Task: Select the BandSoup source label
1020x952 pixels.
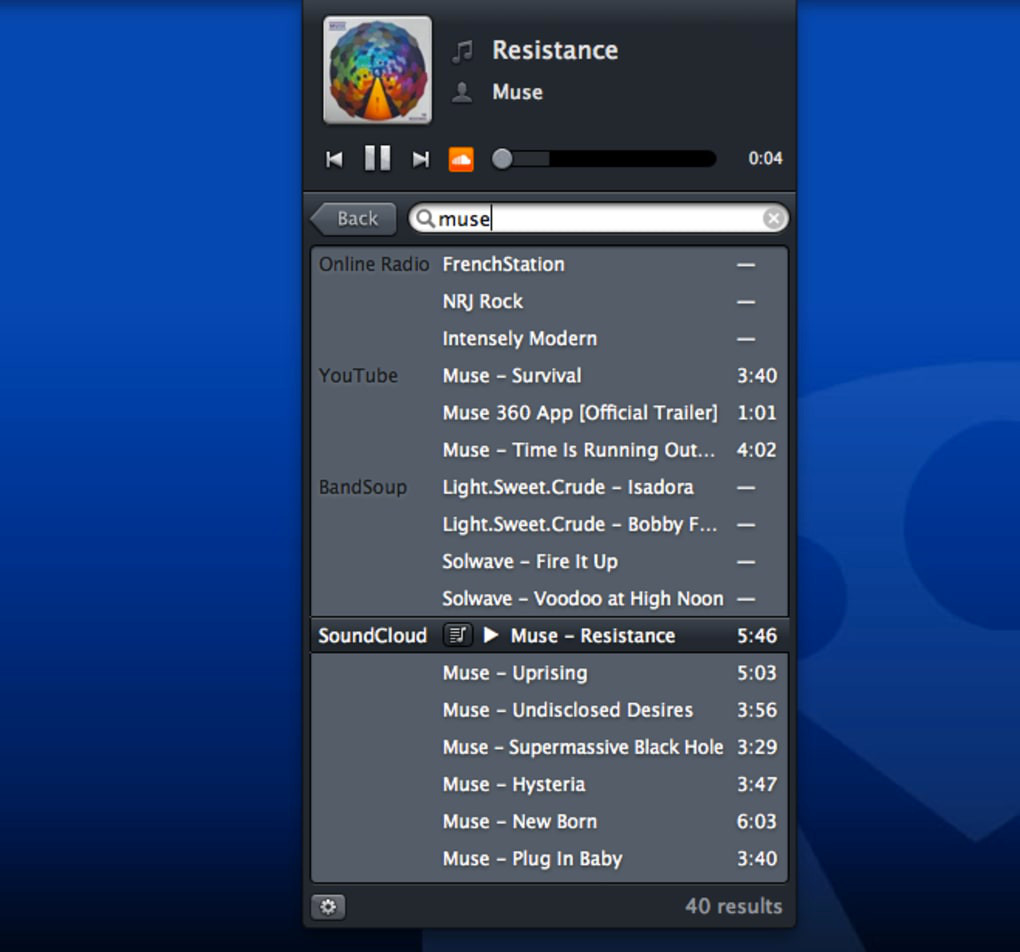Action: (362, 487)
